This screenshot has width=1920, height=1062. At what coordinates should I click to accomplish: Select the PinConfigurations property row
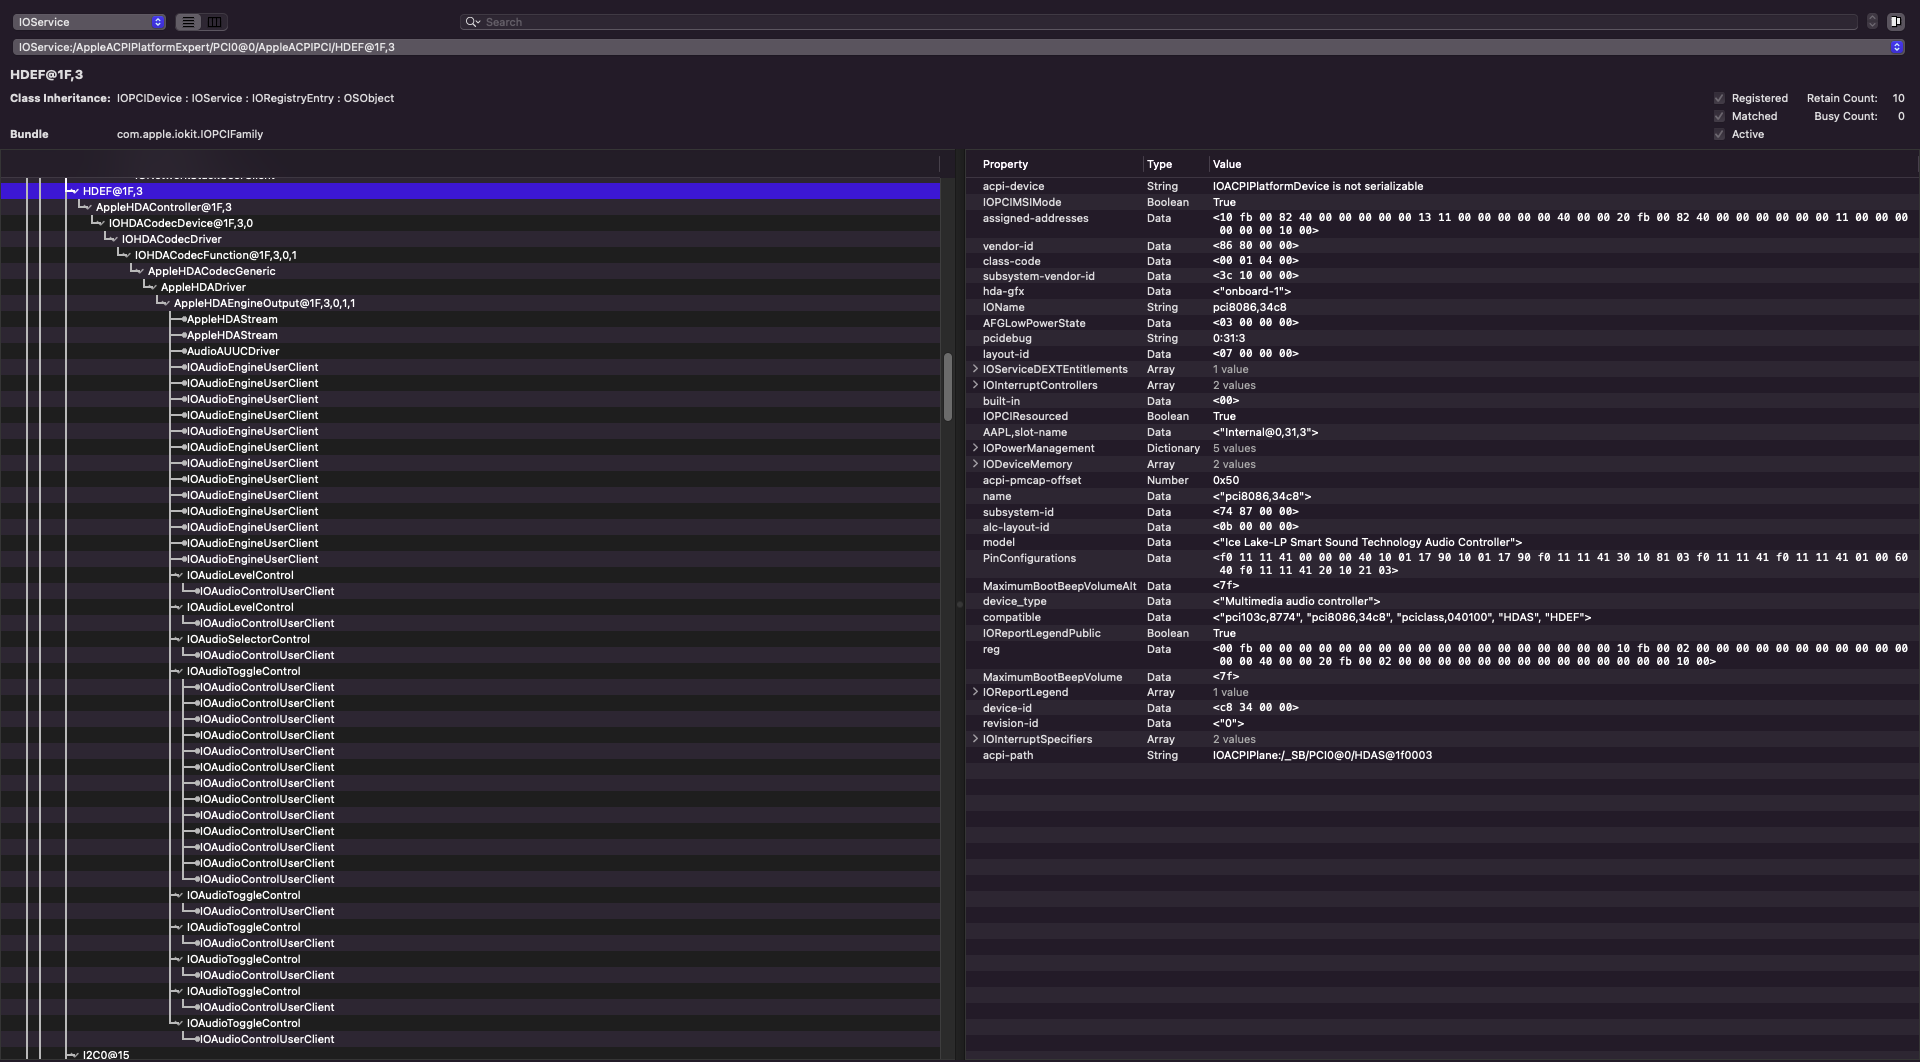[x=1441, y=564]
